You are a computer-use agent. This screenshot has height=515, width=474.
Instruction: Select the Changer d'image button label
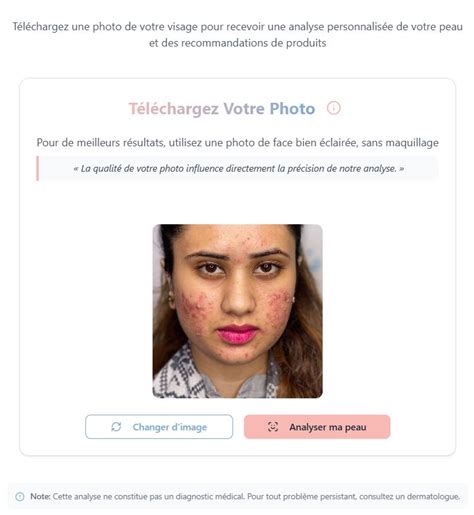[170, 427]
